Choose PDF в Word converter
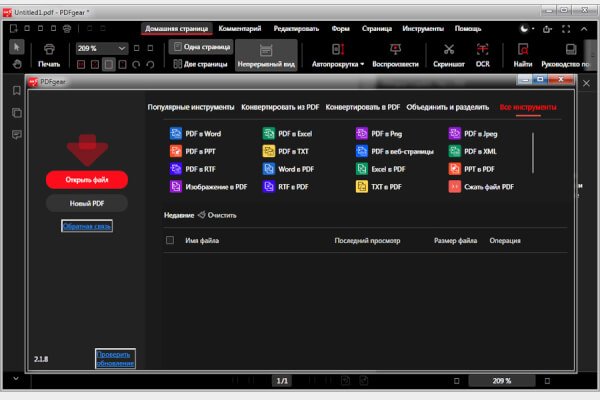 (195, 134)
